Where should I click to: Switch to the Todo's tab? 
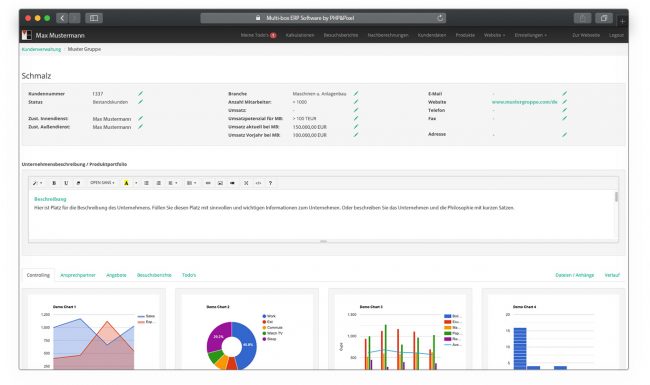[x=189, y=275]
